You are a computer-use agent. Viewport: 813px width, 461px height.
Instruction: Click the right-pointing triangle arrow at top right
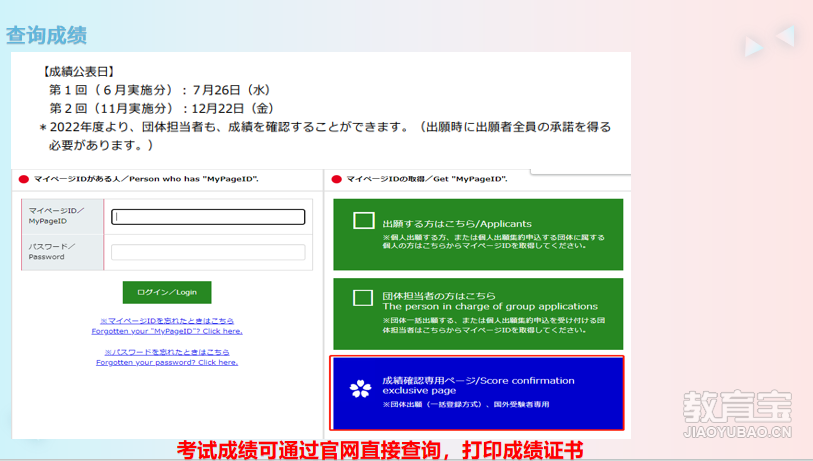pos(754,46)
